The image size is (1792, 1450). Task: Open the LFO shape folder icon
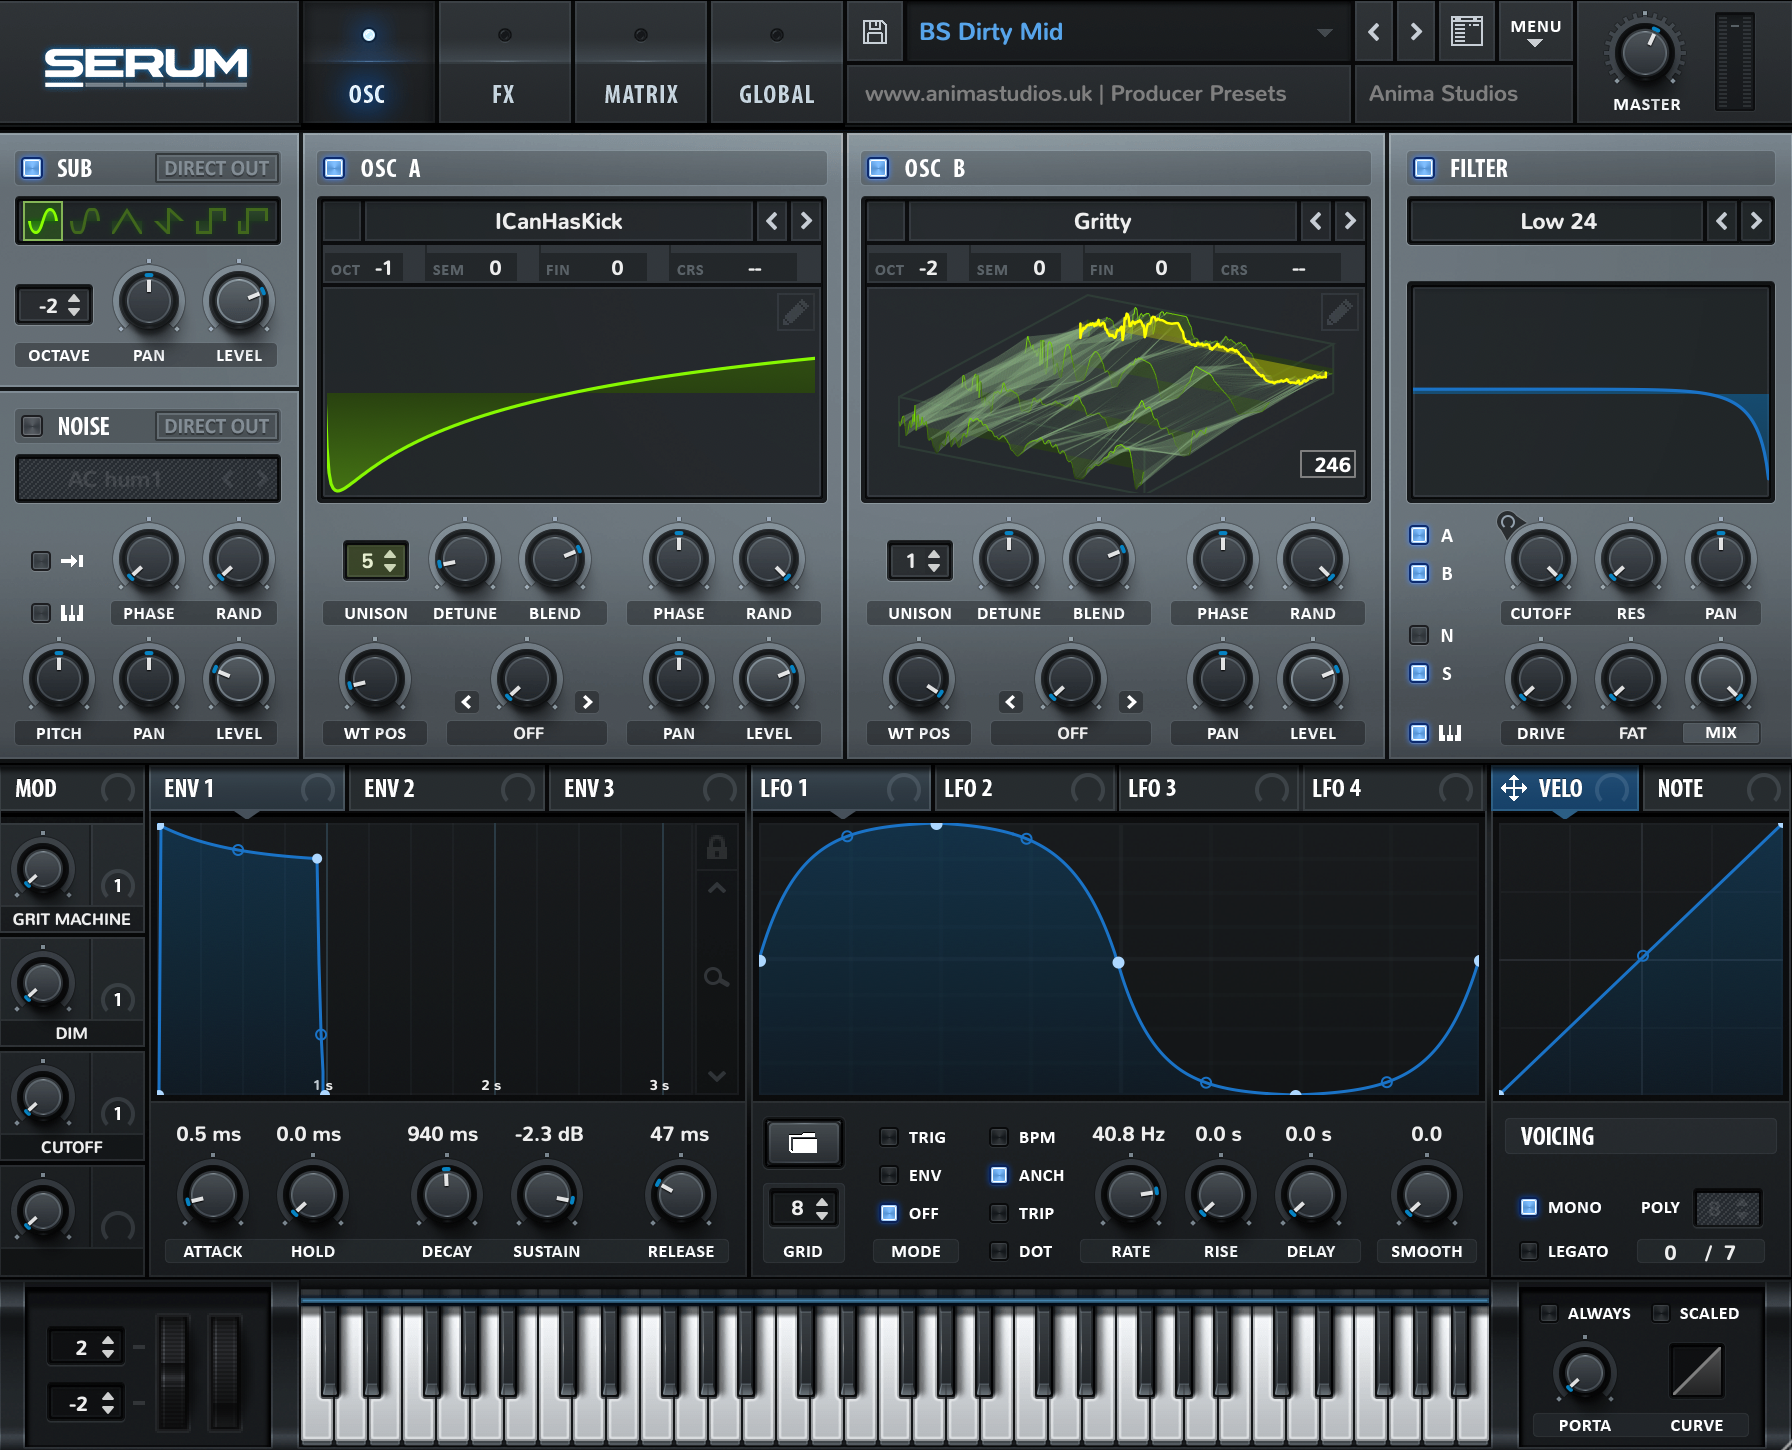pyautogui.click(x=803, y=1143)
